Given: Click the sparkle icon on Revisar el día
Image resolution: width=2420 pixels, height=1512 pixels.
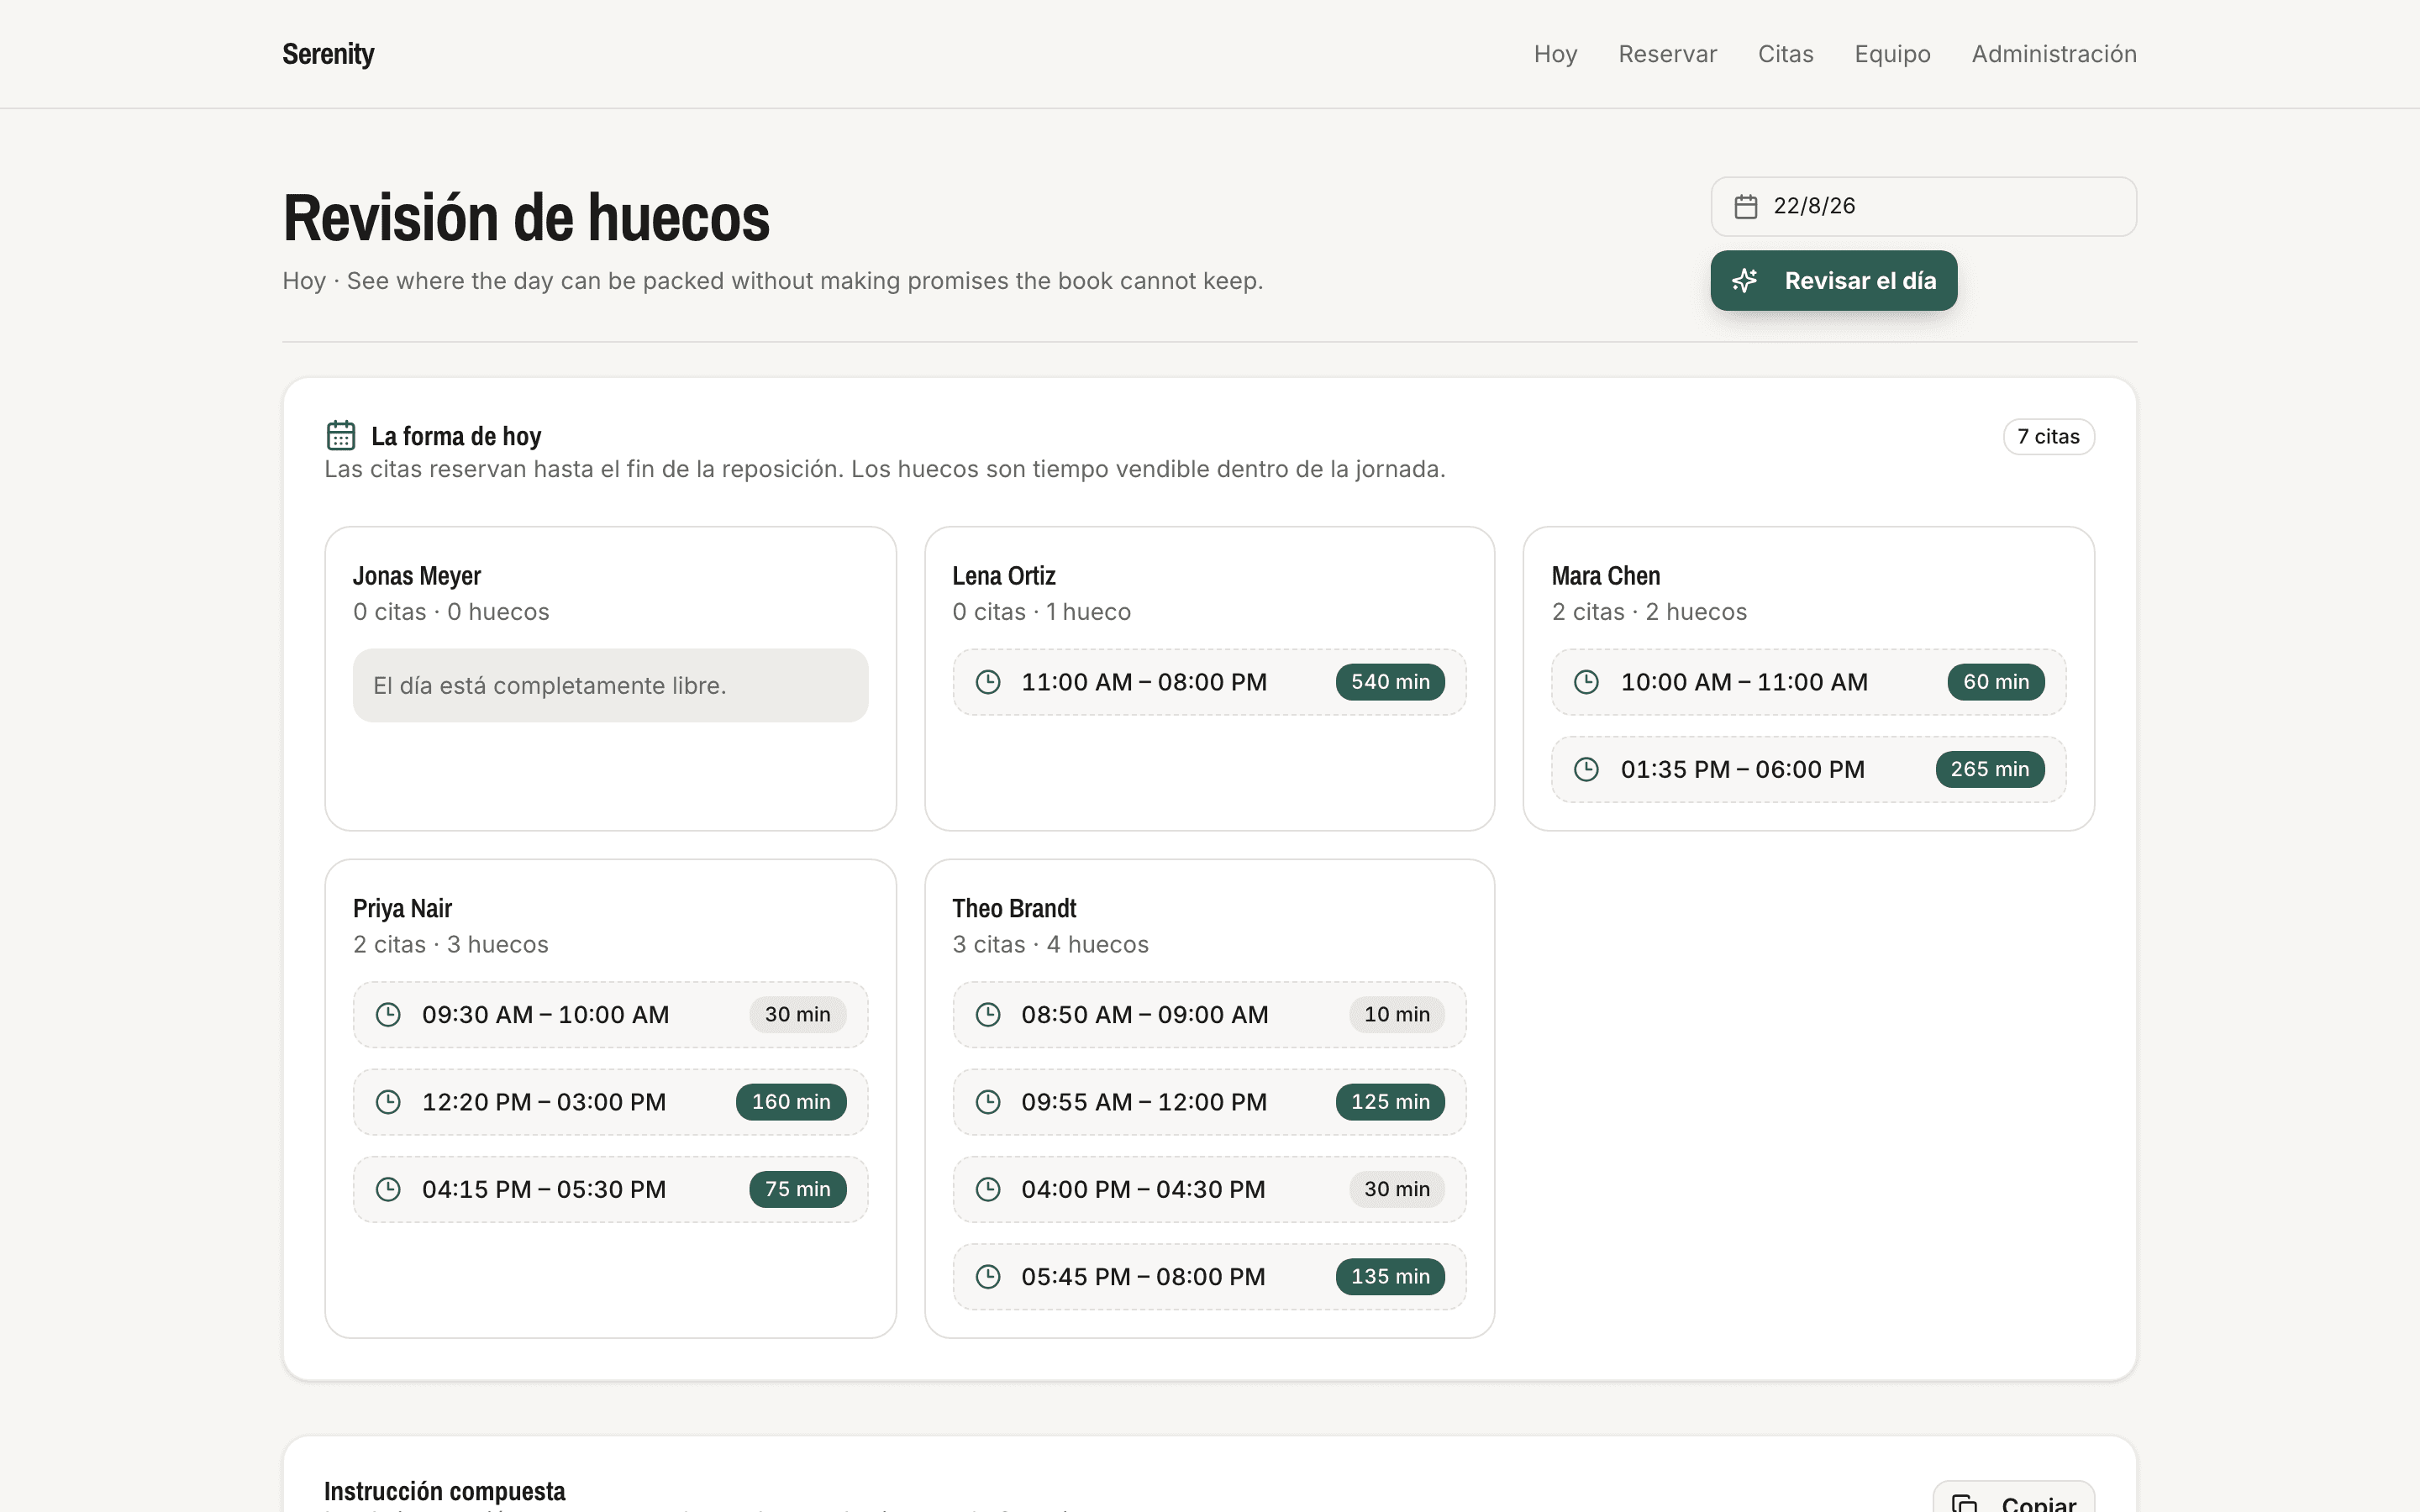Looking at the screenshot, I should tap(1745, 281).
